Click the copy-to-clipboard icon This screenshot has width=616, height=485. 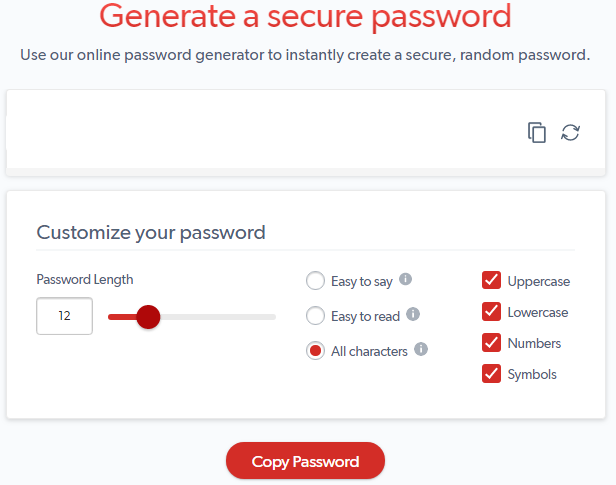(x=537, y=132)
